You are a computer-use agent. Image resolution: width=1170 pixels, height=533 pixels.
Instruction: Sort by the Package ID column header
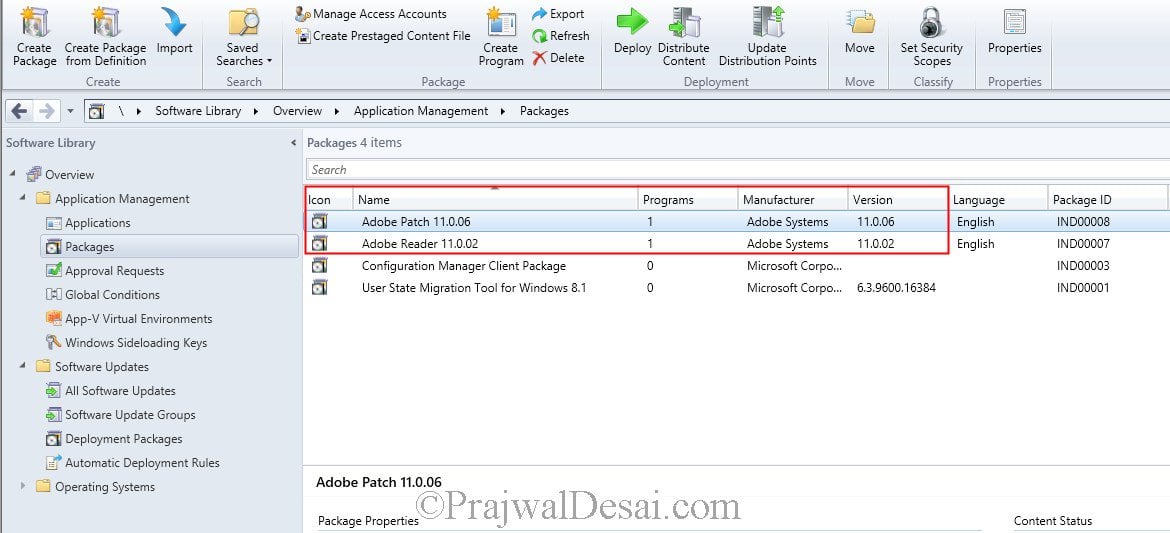(x=1107, y=199)
